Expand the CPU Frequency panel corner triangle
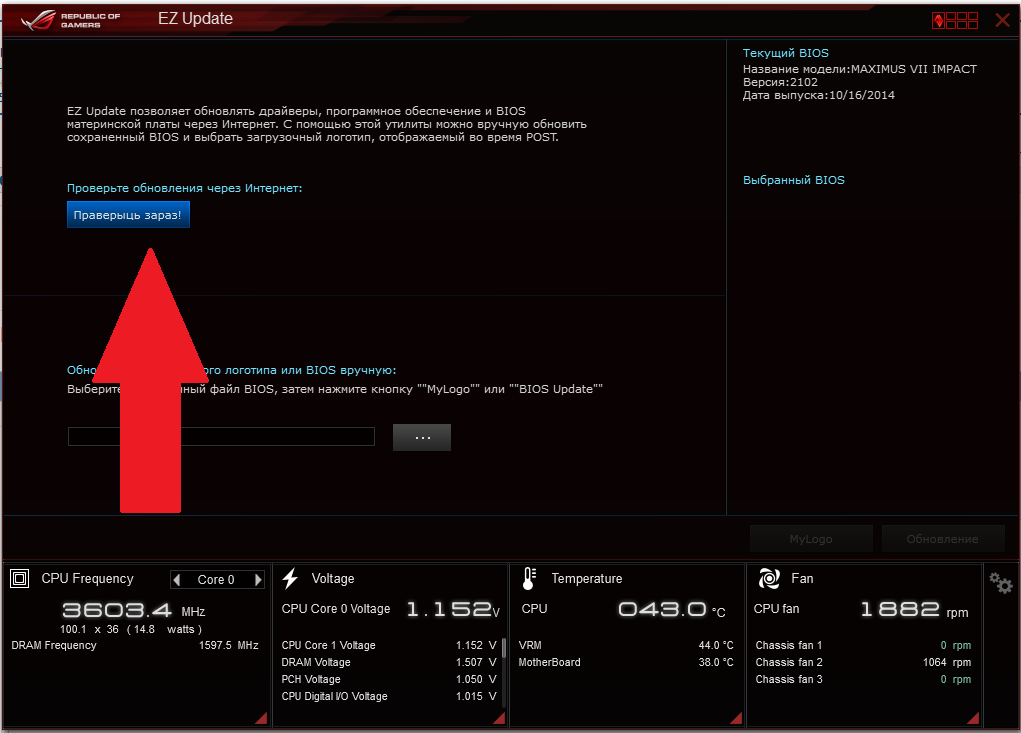The image size is (1021, 733). (x=262, y=718)
